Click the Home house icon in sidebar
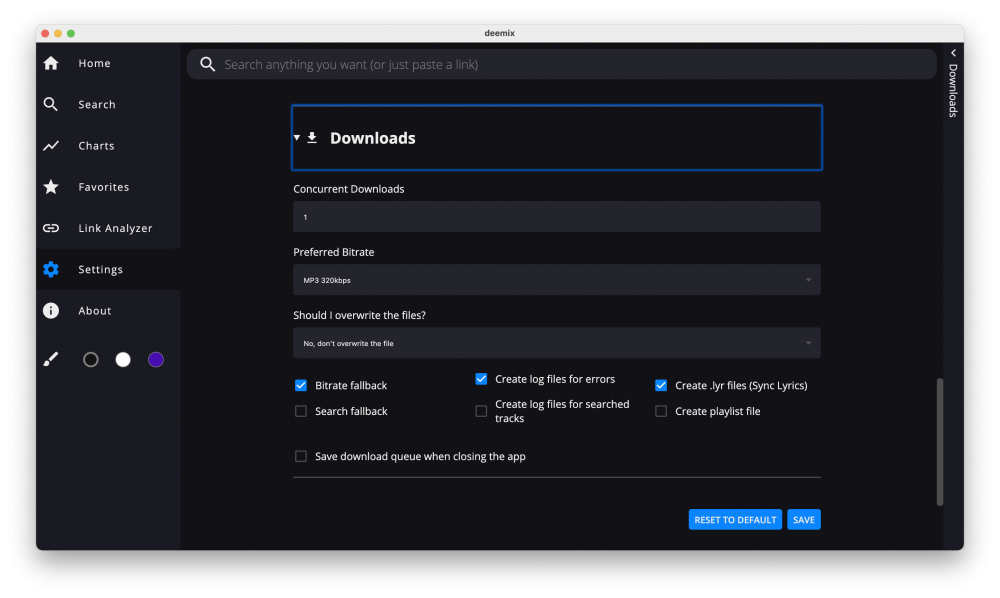This screenshot has width=1000, height=598. 51,63
